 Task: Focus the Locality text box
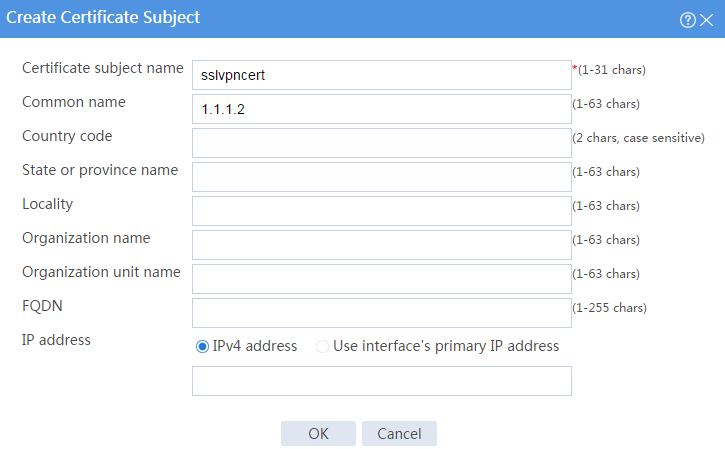point(381,211)
